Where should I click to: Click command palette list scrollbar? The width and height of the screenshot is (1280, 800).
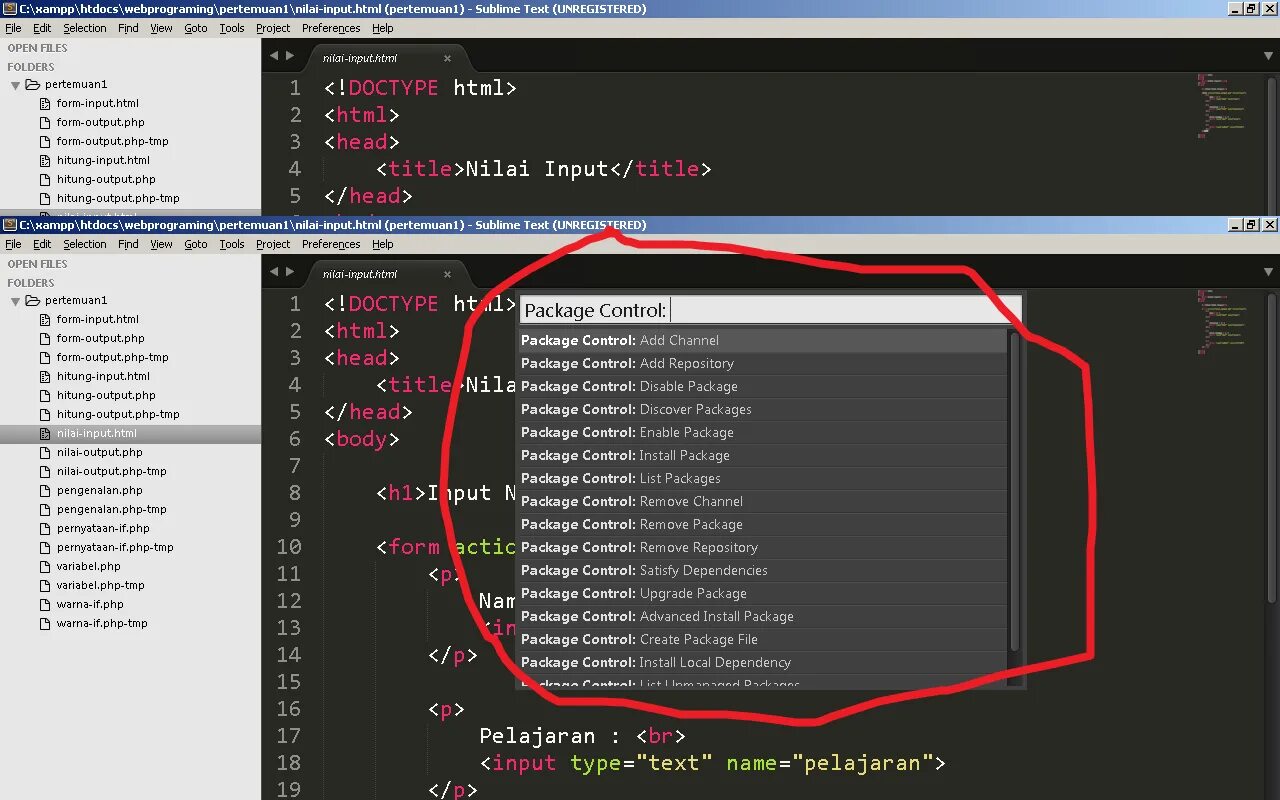(x=1014, y=492)
